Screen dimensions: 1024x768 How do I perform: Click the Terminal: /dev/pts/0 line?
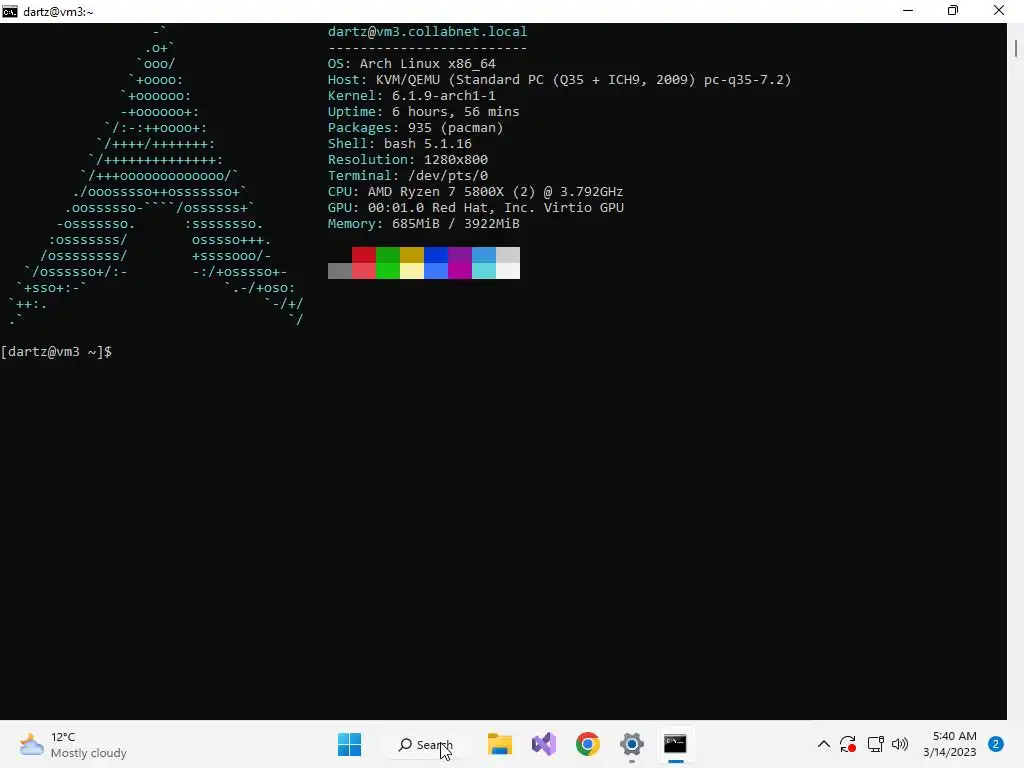tap(408, 176)
